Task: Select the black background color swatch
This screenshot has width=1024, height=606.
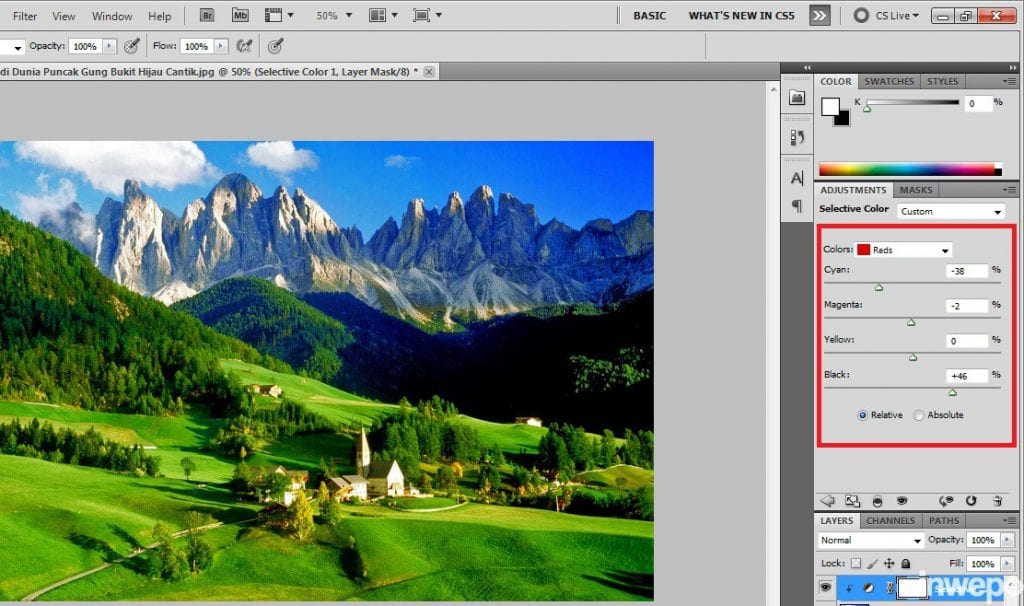Action: click(843, 120)
